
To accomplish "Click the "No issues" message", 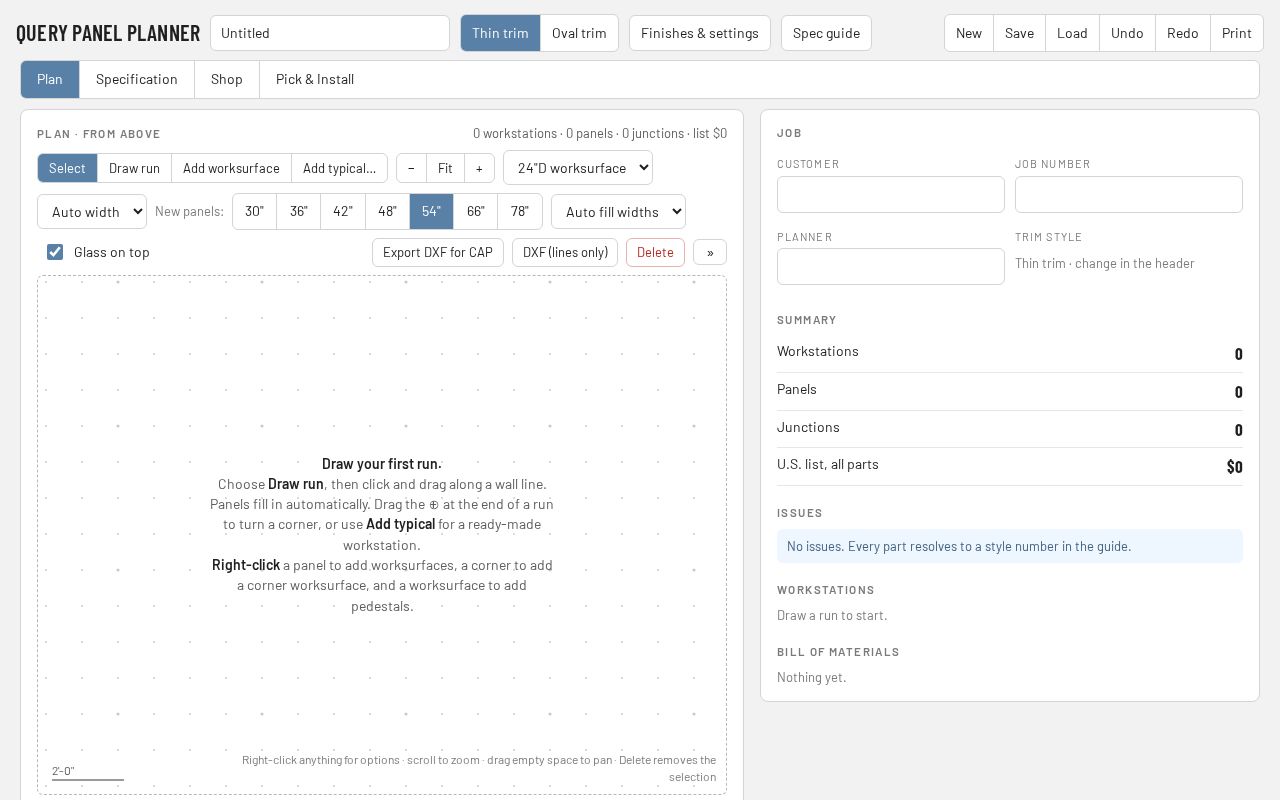I will [1010, 546].
